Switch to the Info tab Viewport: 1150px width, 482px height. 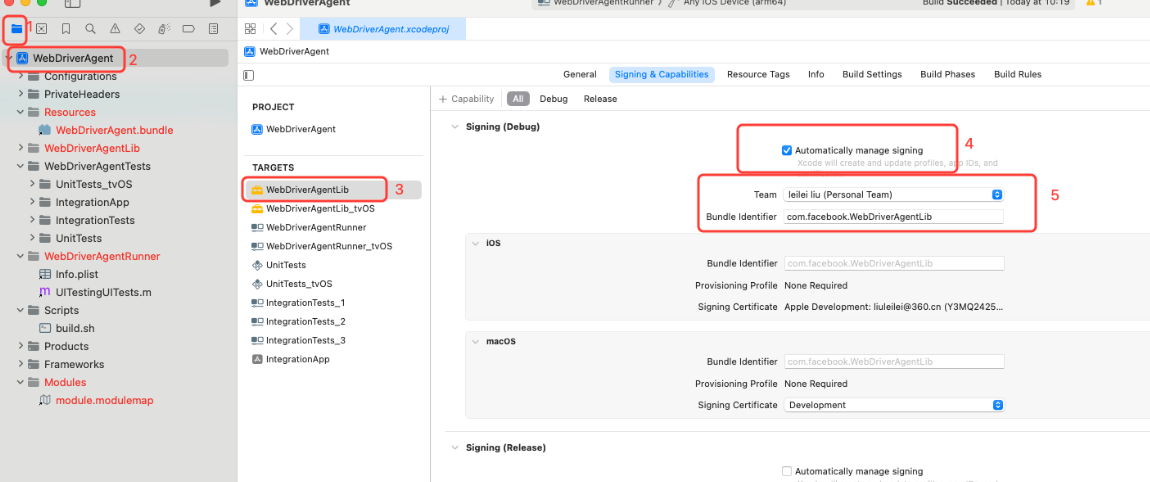click(x=816, y=75)
